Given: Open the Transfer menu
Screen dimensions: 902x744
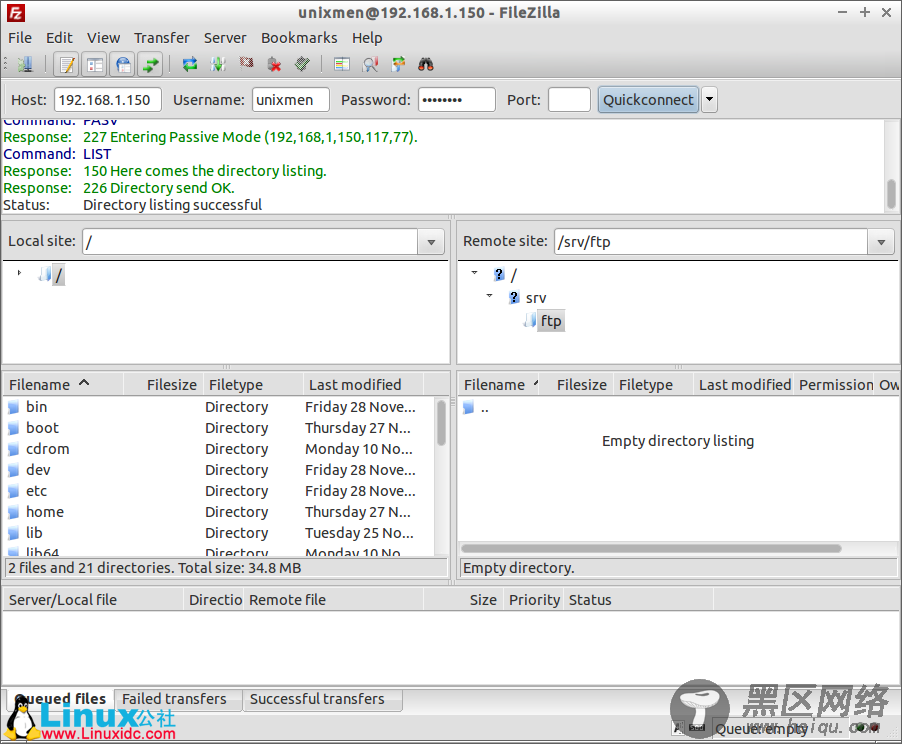Looking at the screenshot, I should coord(162,38).
